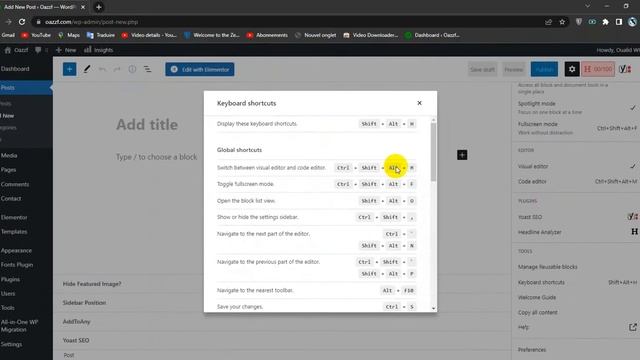Open Pages in the admin sidebar
The height and width of the screenshot is (360, 640).
click(x=9, y=169)
